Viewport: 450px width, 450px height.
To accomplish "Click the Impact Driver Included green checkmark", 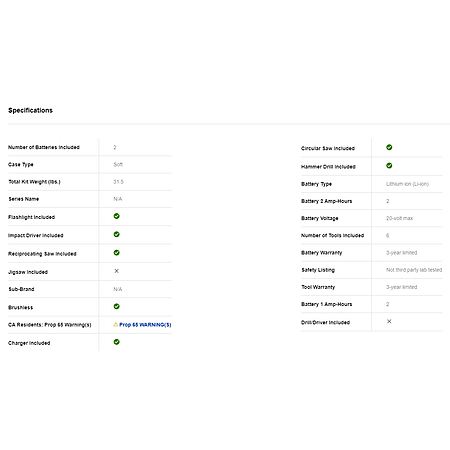I will [x=116, y=234].
